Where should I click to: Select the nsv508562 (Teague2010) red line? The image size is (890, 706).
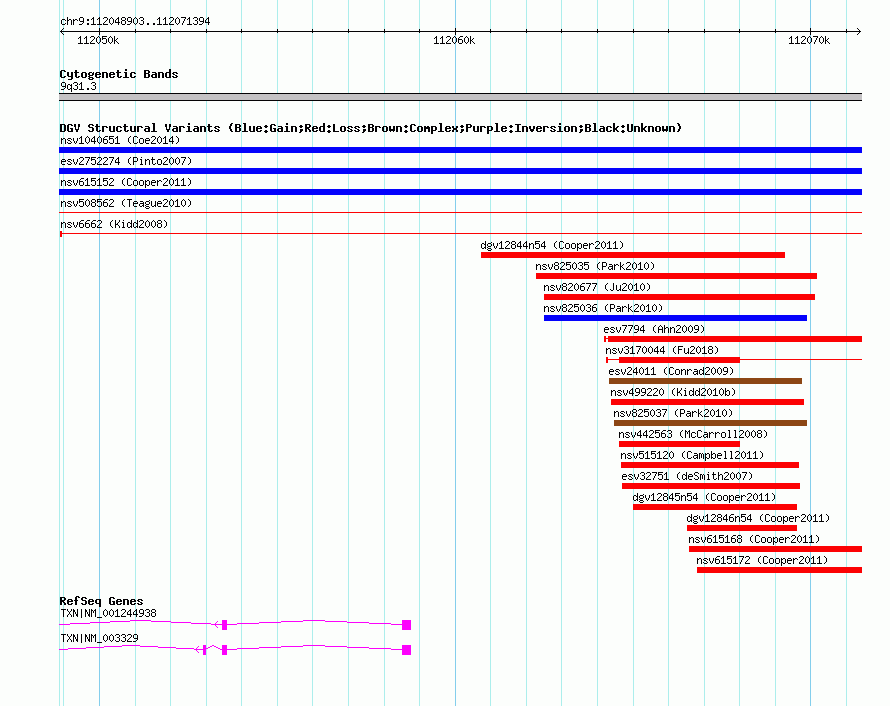[x=460, y=213]
